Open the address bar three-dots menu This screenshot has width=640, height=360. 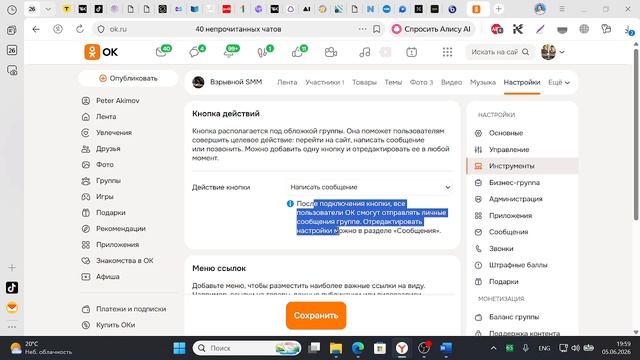coord(362,29)
